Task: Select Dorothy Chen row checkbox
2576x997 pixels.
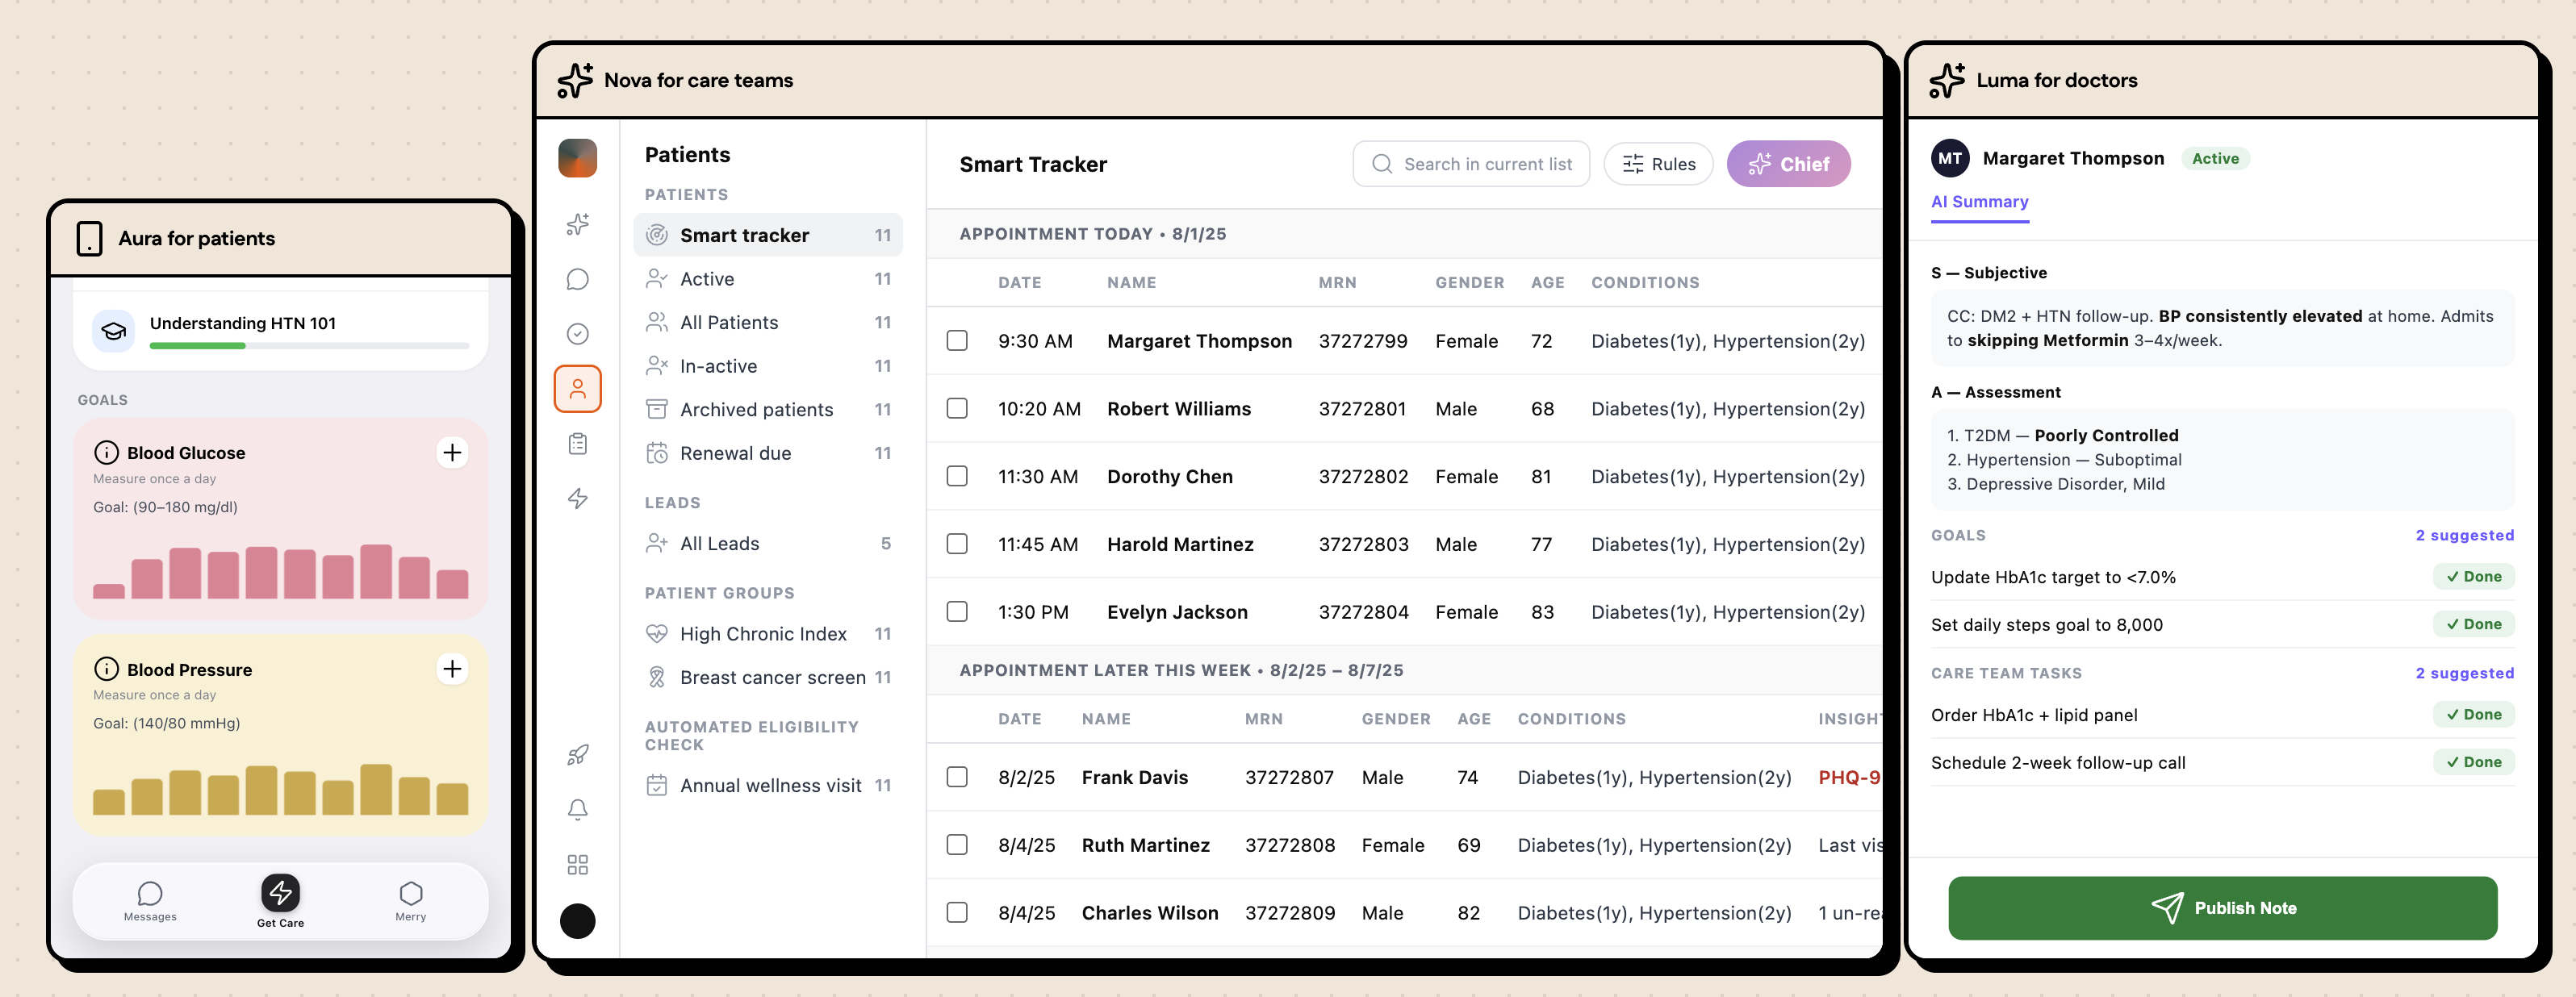Action: point(957,477)
